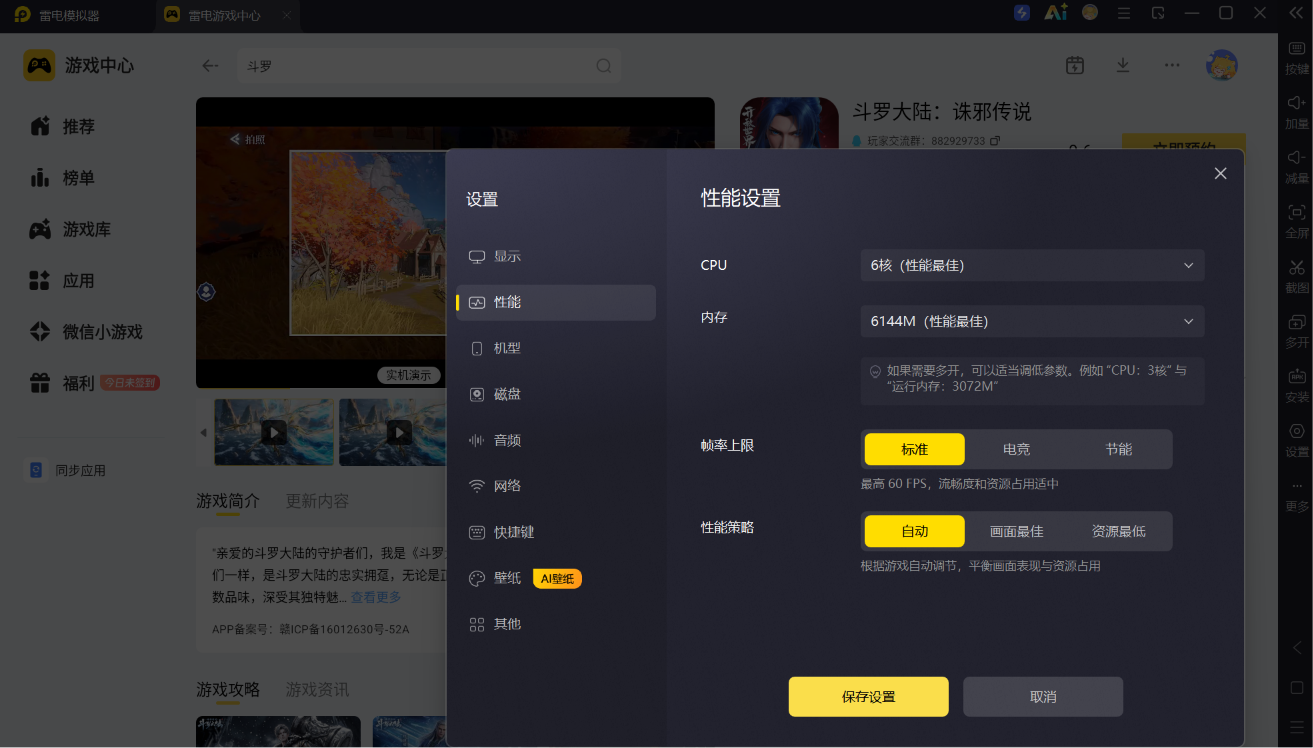This screenshot has height=748, width=1313.
Task: Select 画面最佳 performance strategy
Action: pyautogui.click(x=1017, y=531)
